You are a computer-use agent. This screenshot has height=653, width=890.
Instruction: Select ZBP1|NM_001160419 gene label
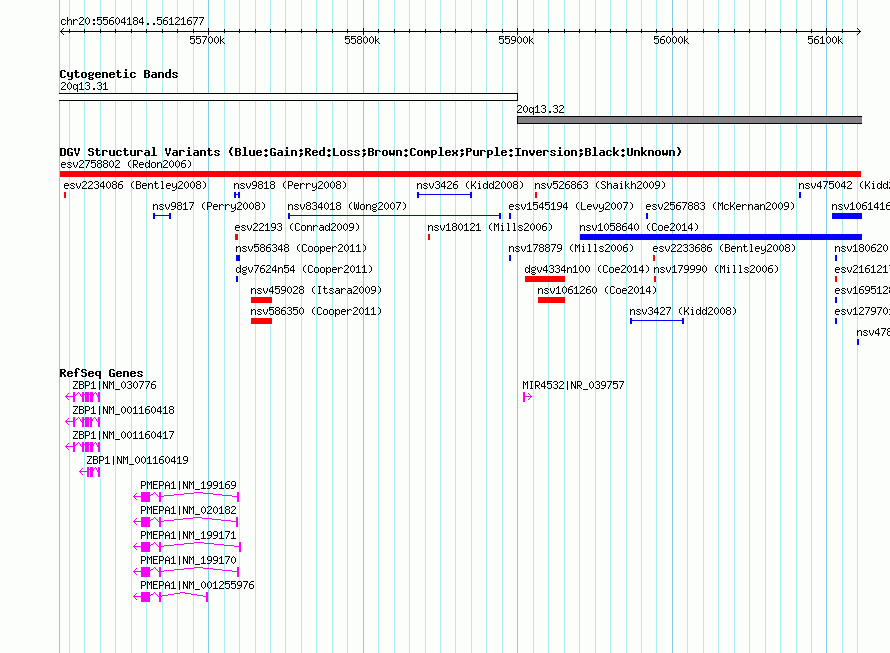pos(137,460)
